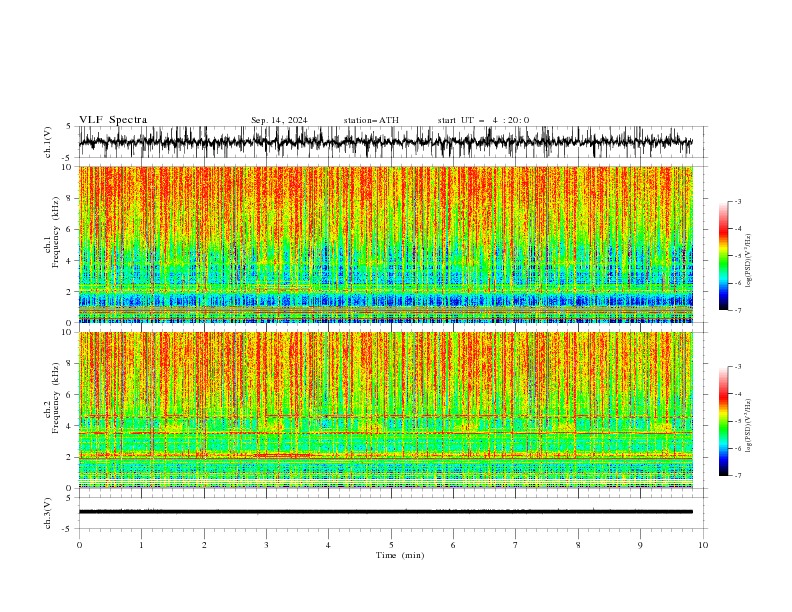Viewport: 792px width, 612px height.
Task: Click the "-7" value on ch.2 color bar
Action: 738,476
